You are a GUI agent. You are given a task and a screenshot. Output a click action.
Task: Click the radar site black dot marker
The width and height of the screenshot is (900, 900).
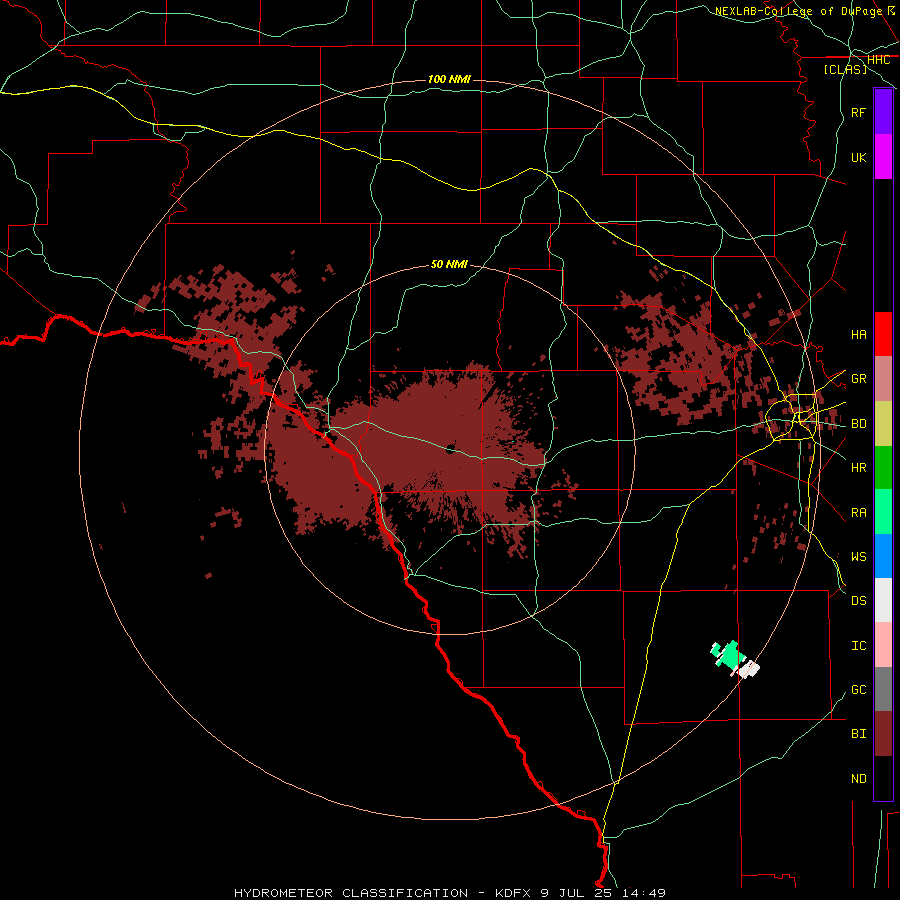point(450,449)
